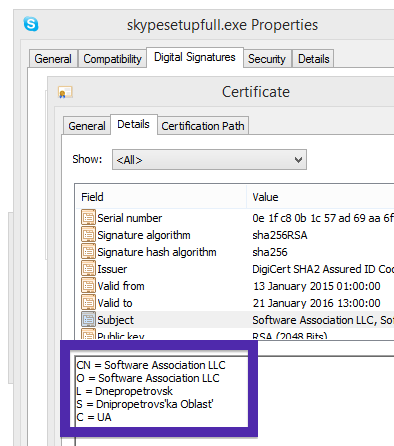
Task: Select the Valid to row
Action: (x=235, y=303)
